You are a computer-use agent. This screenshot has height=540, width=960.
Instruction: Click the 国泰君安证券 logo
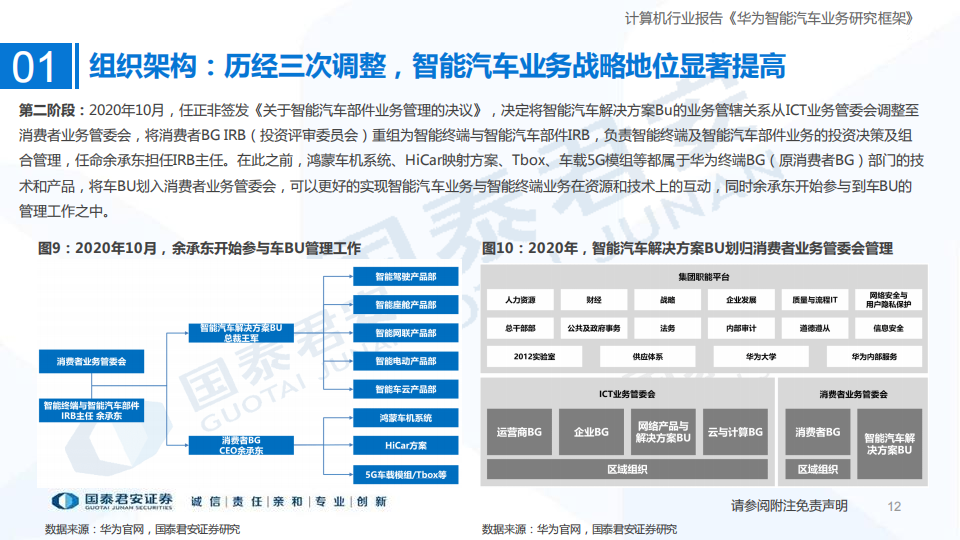(x=112, y=501)
